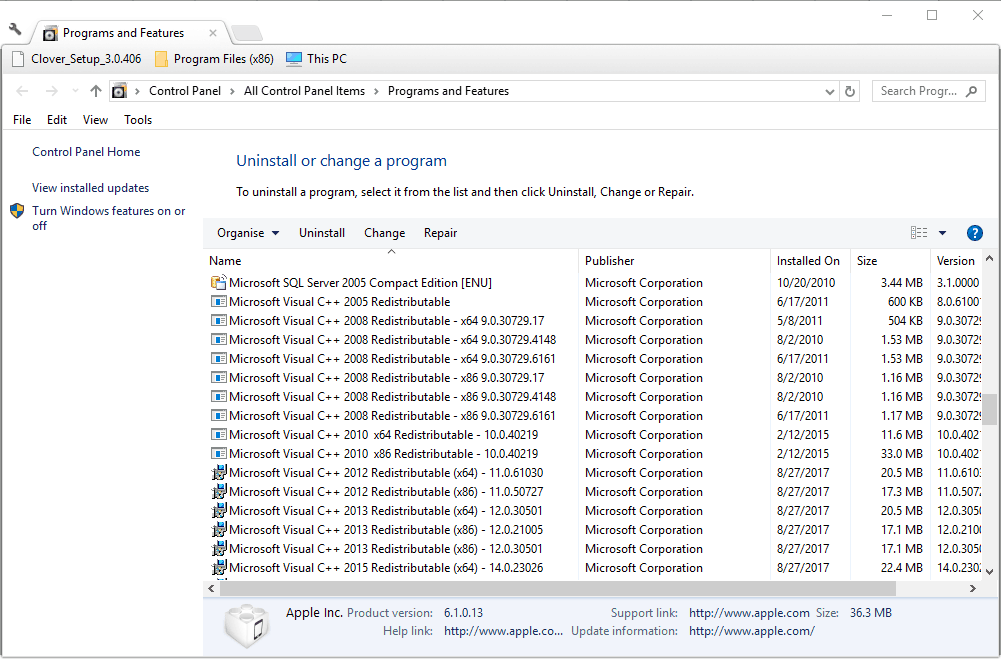Click the refresh icon beside address bar
Screen dimensions: 1001x659
click(851, 91)
